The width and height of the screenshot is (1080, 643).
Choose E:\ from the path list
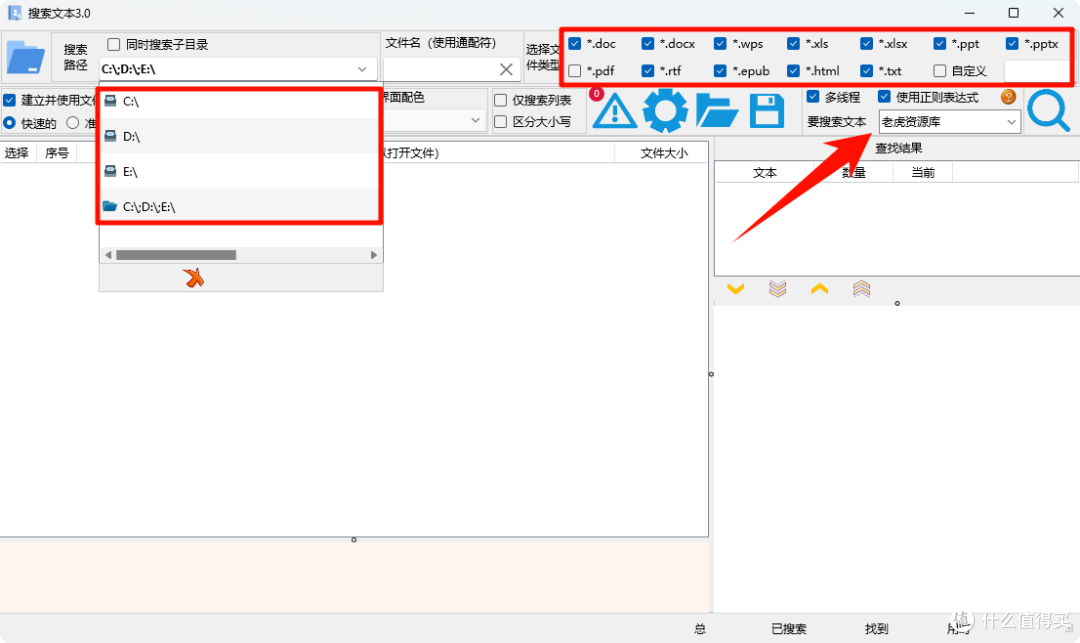coord(239,171)
